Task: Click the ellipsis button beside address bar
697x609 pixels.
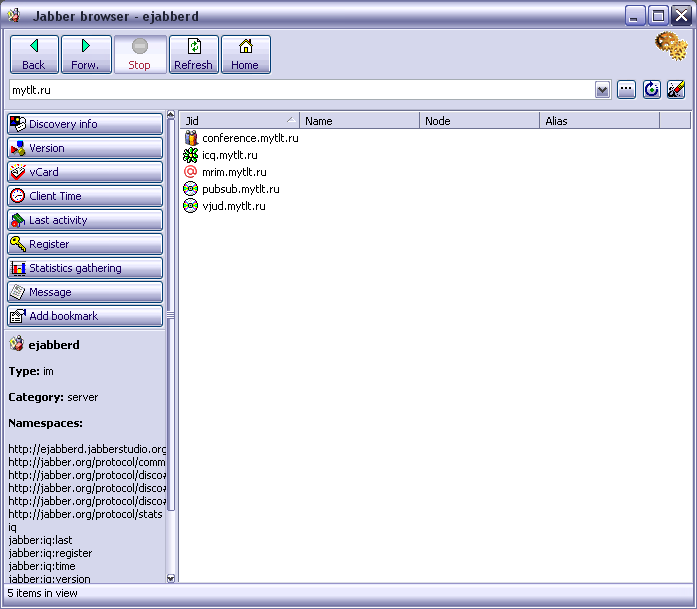Action: pyautogui.click(x=627, y=90)
